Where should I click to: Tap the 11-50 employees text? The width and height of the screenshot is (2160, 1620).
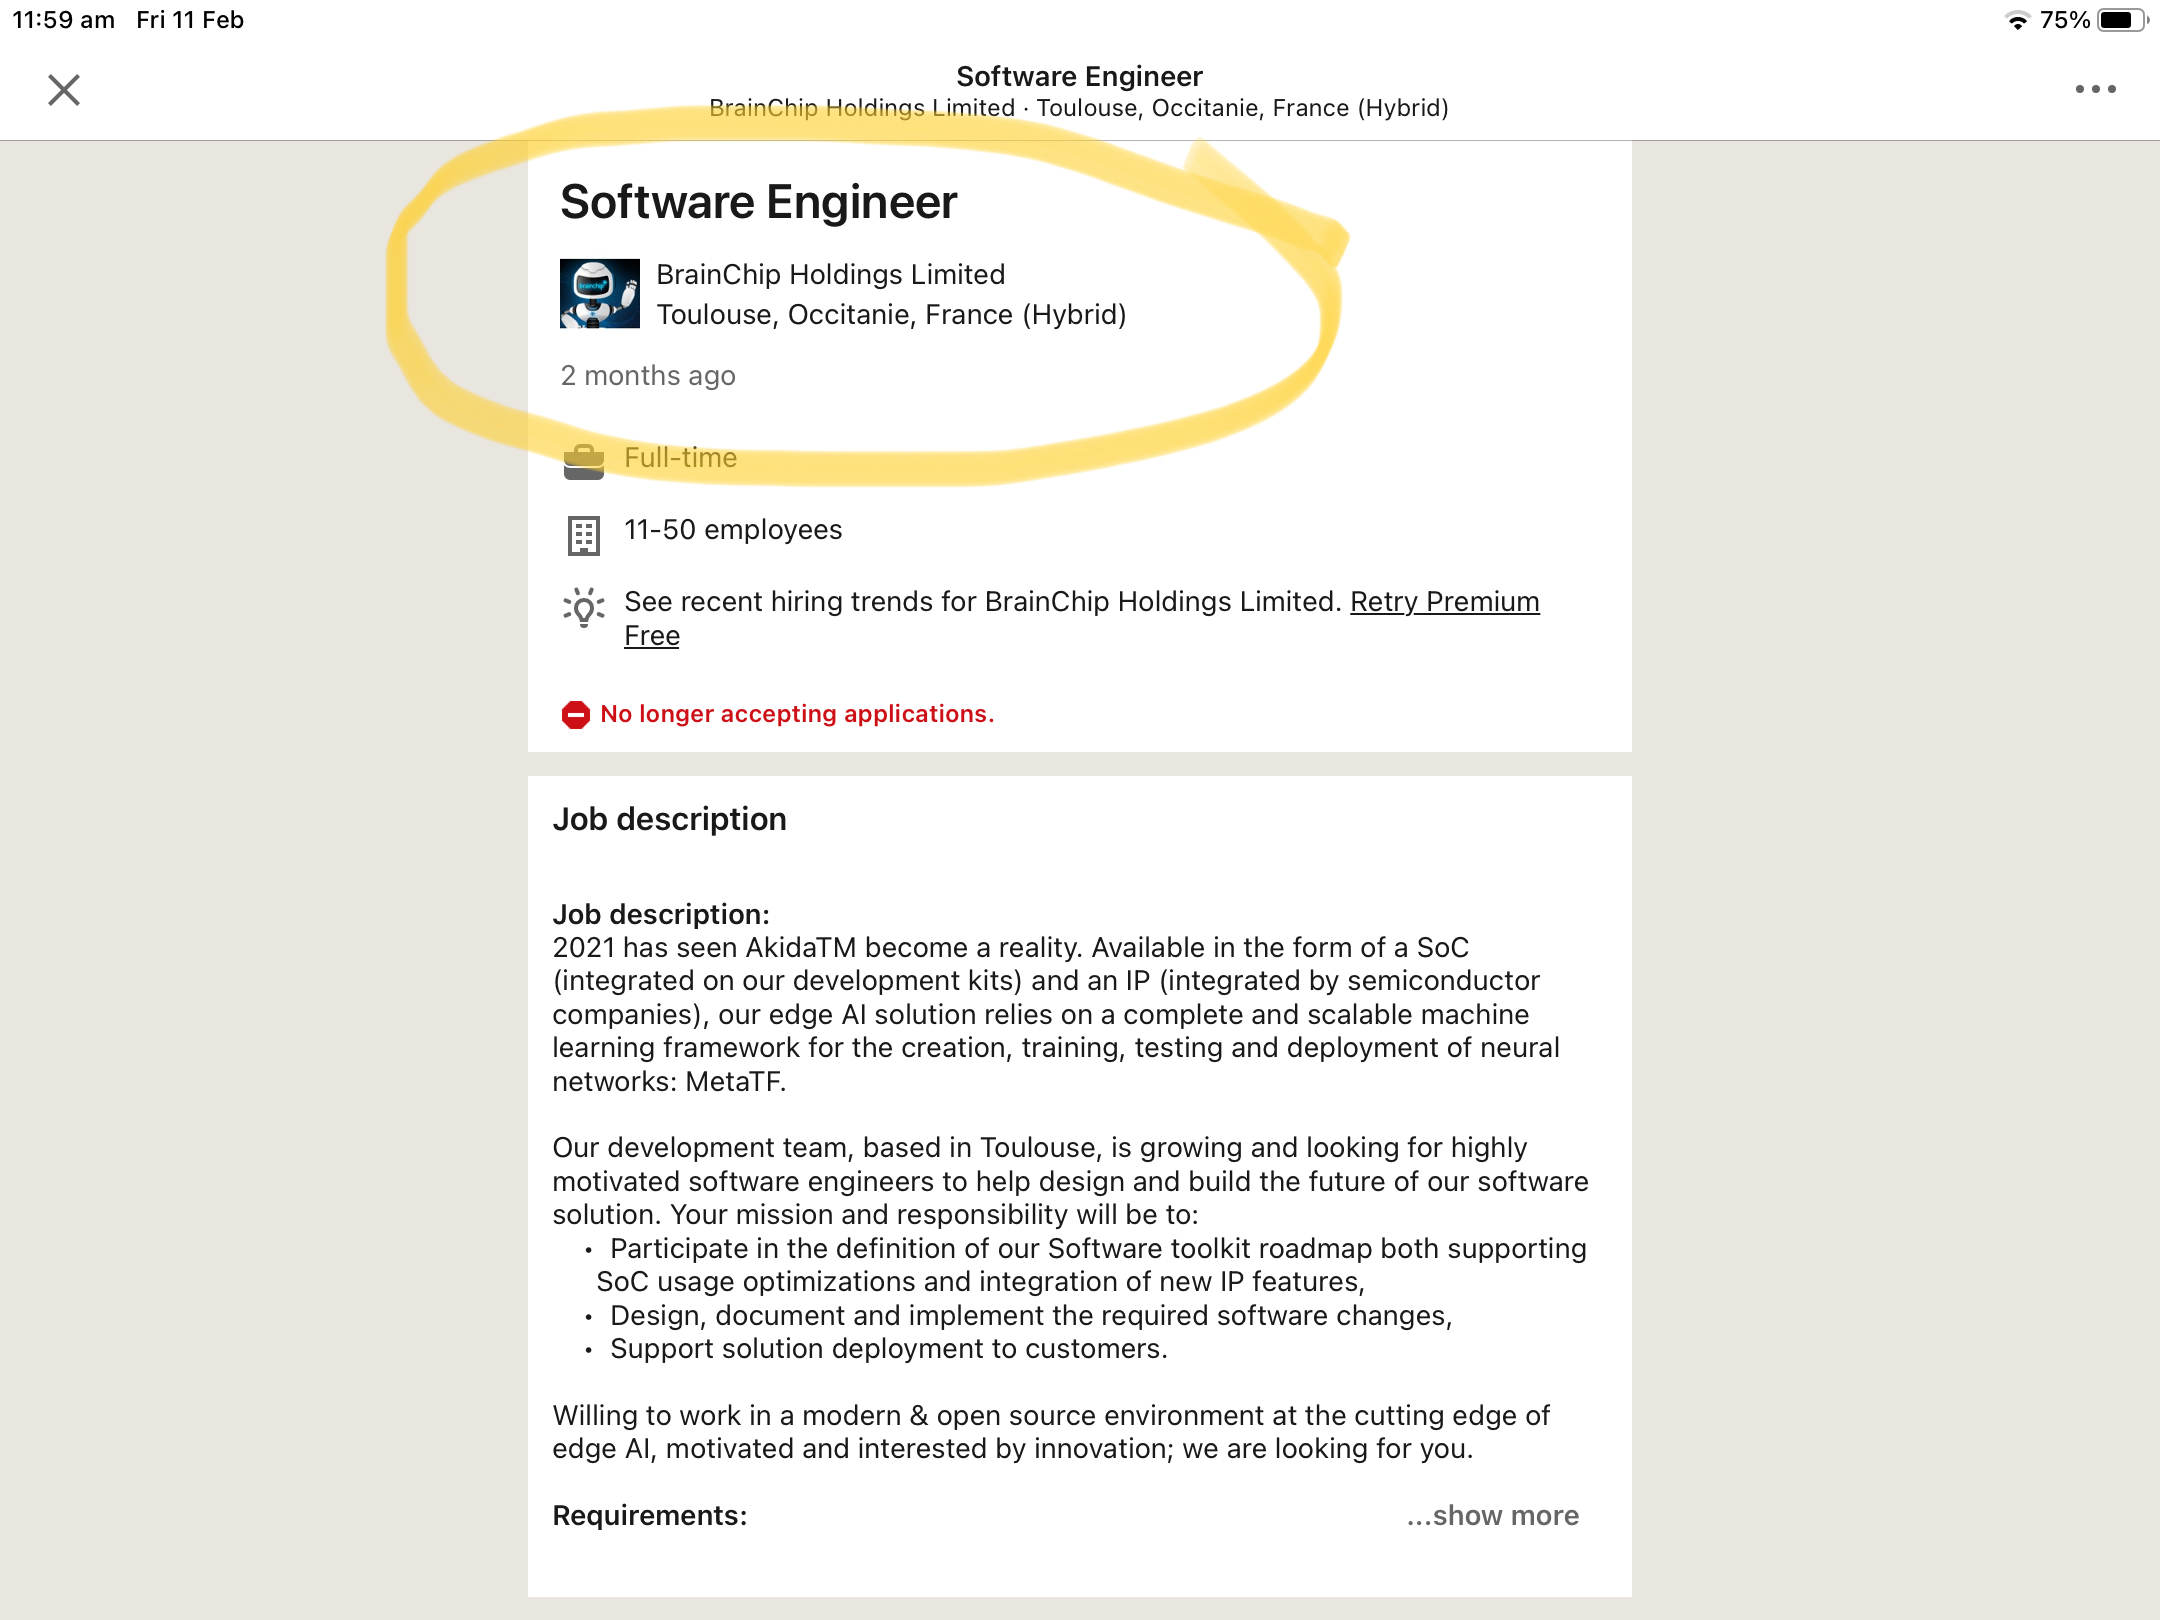pos(733,529)
